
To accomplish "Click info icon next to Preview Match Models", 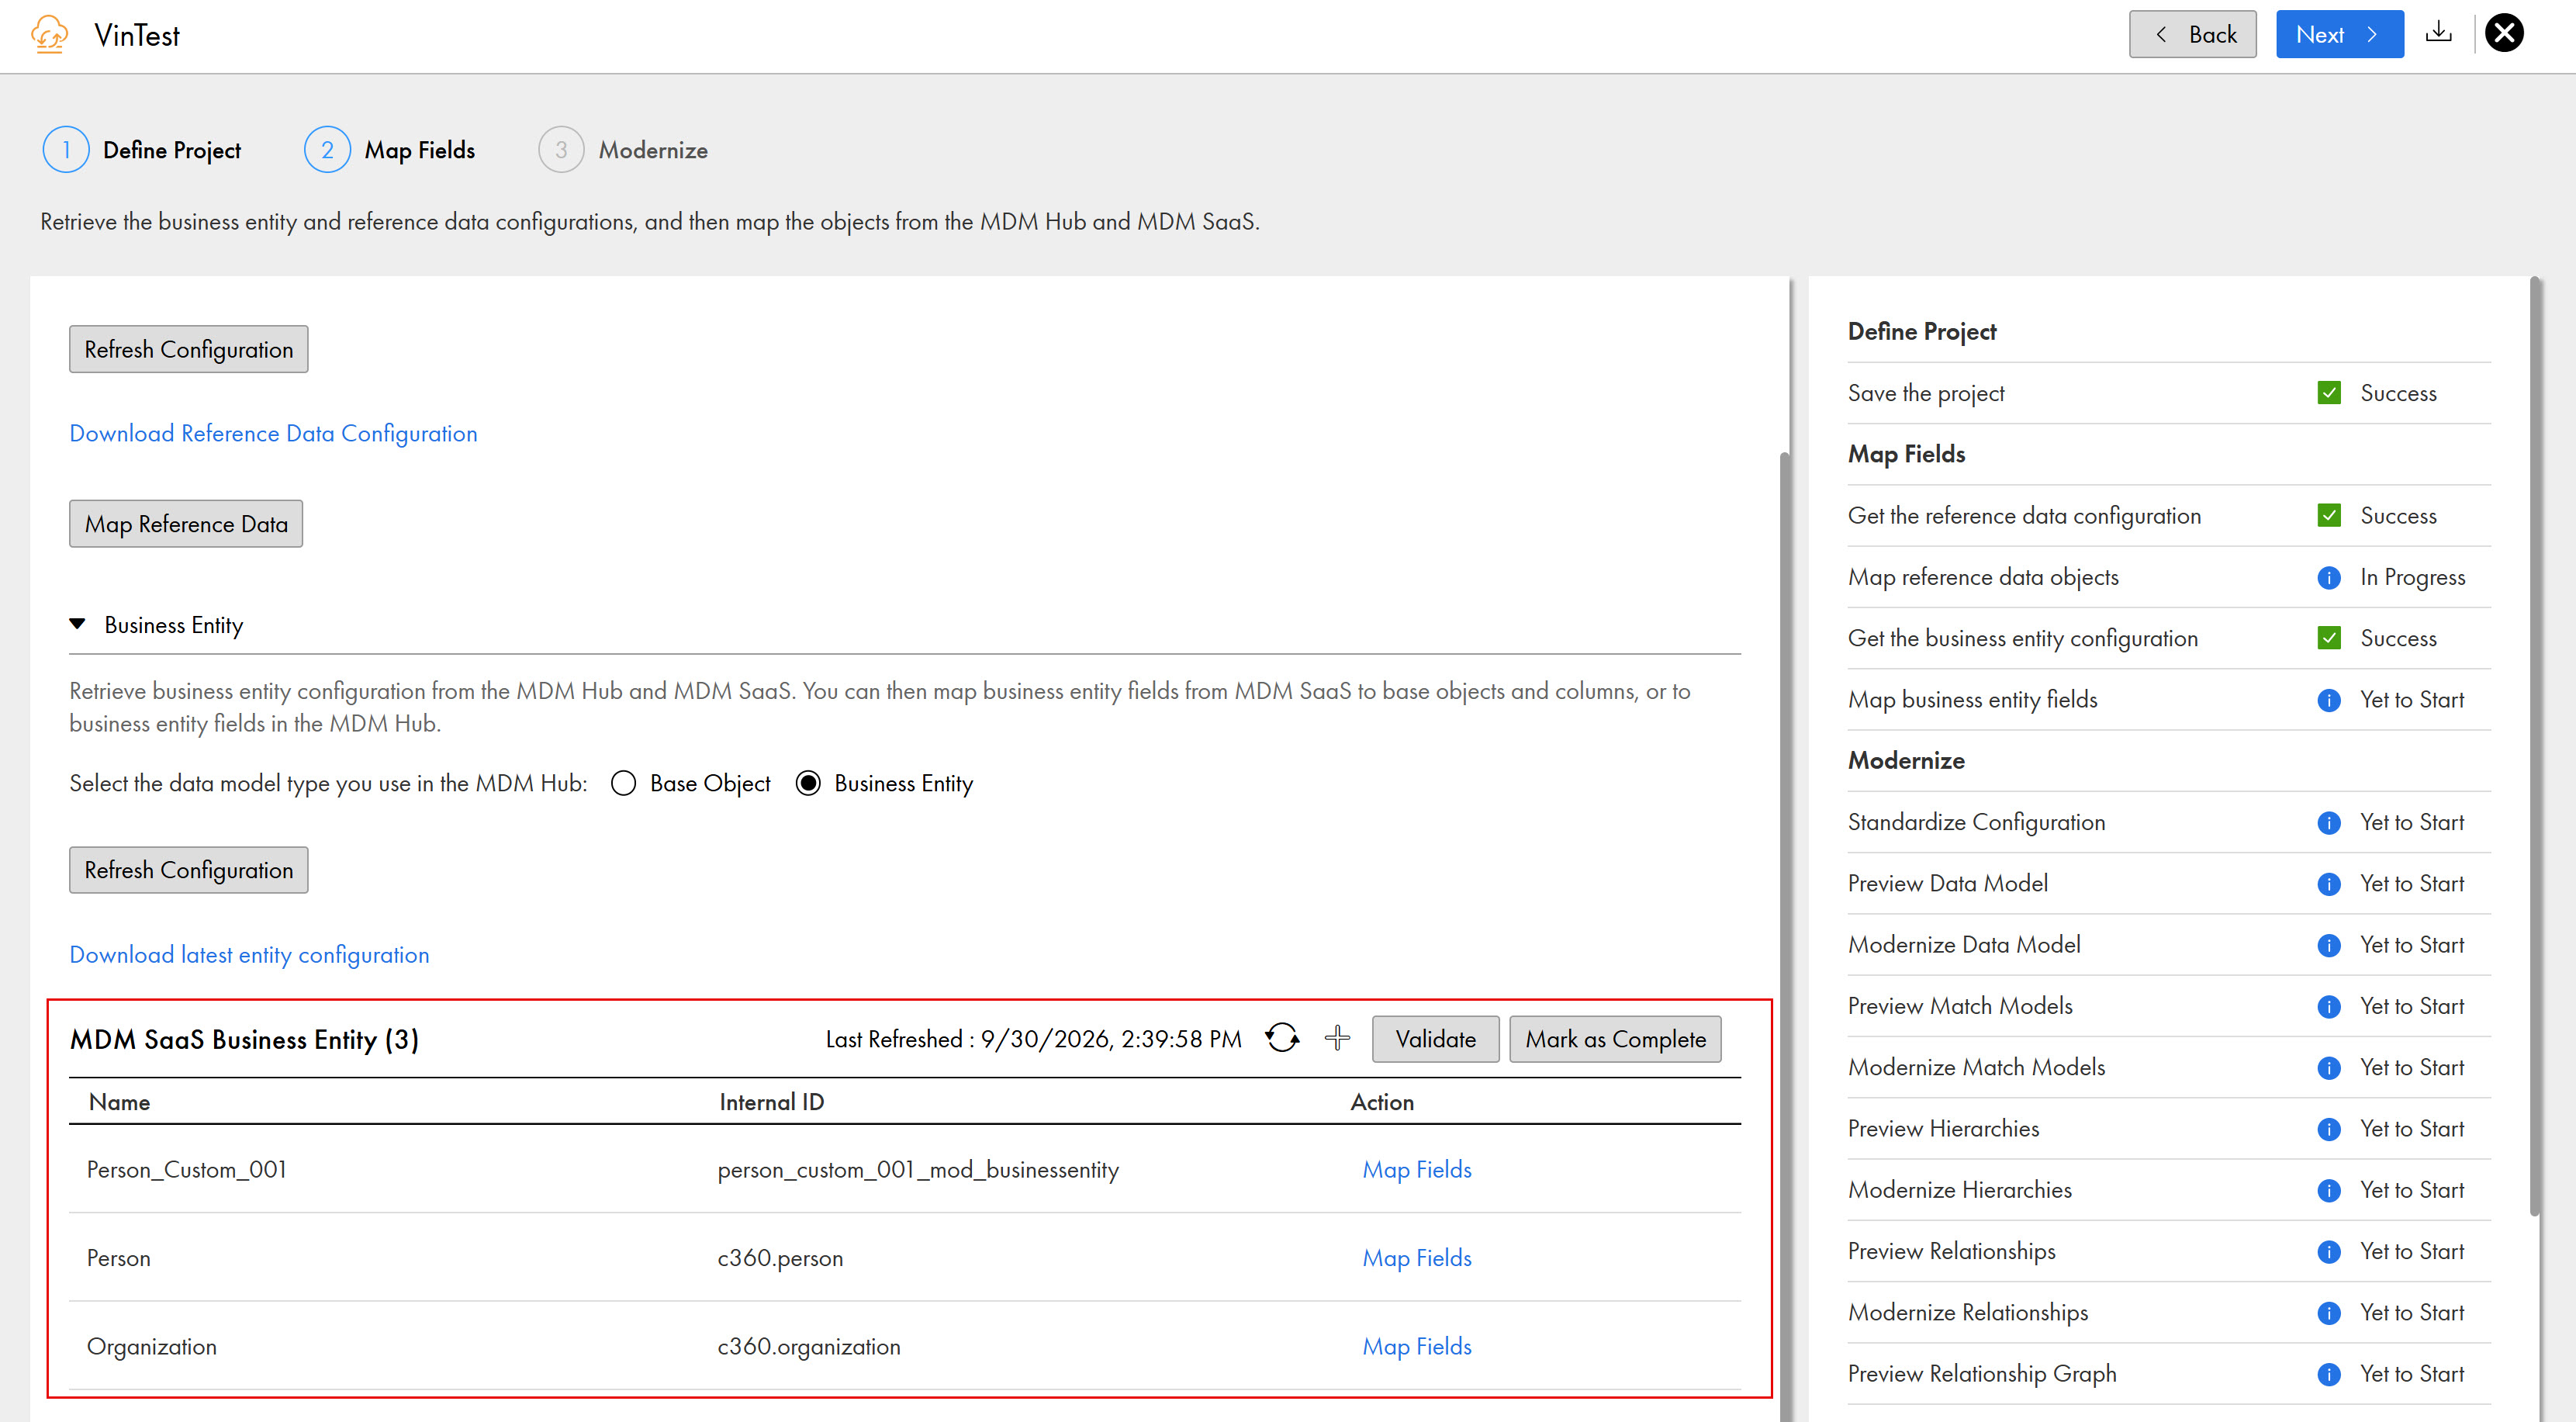I will tap(2329, 1007).
